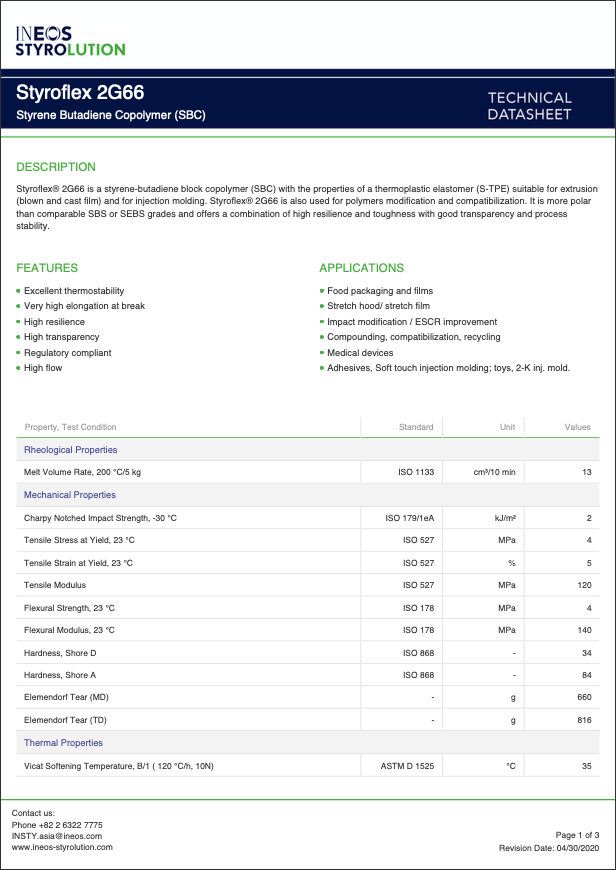Click the ISO 179/1eA standard cell
Viewport: 616px width, 870px height.
tap(410, 518)
